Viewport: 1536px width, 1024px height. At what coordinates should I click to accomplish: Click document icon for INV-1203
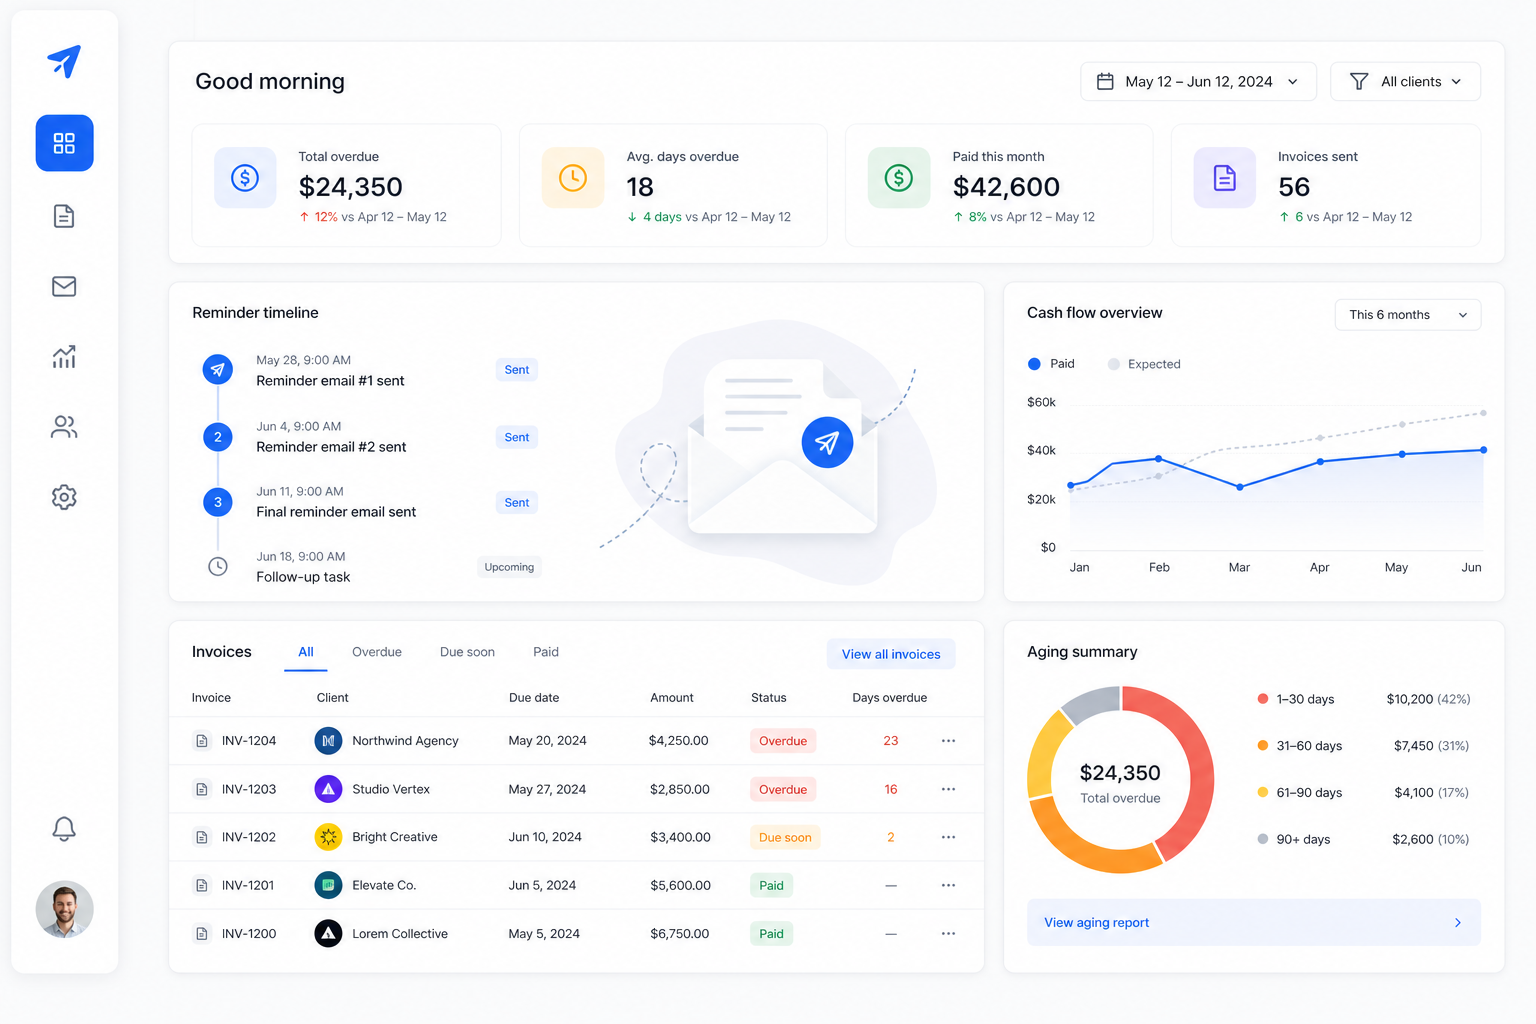click(202, 789)
